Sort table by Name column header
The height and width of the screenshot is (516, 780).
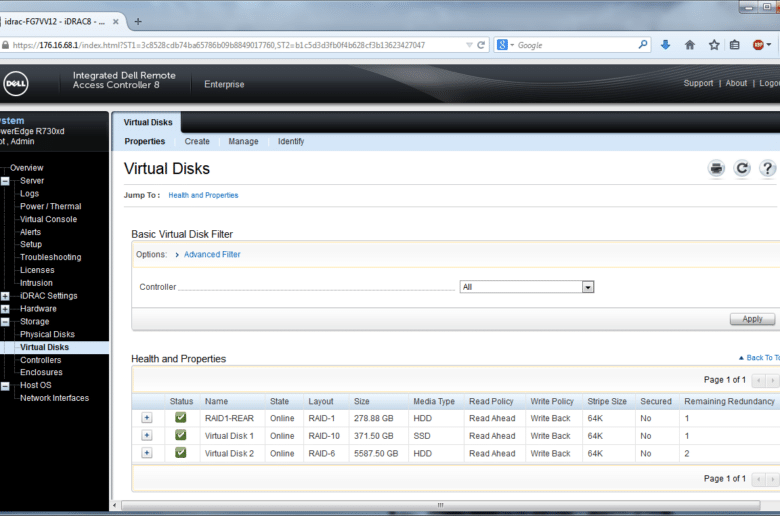point(216,402)
